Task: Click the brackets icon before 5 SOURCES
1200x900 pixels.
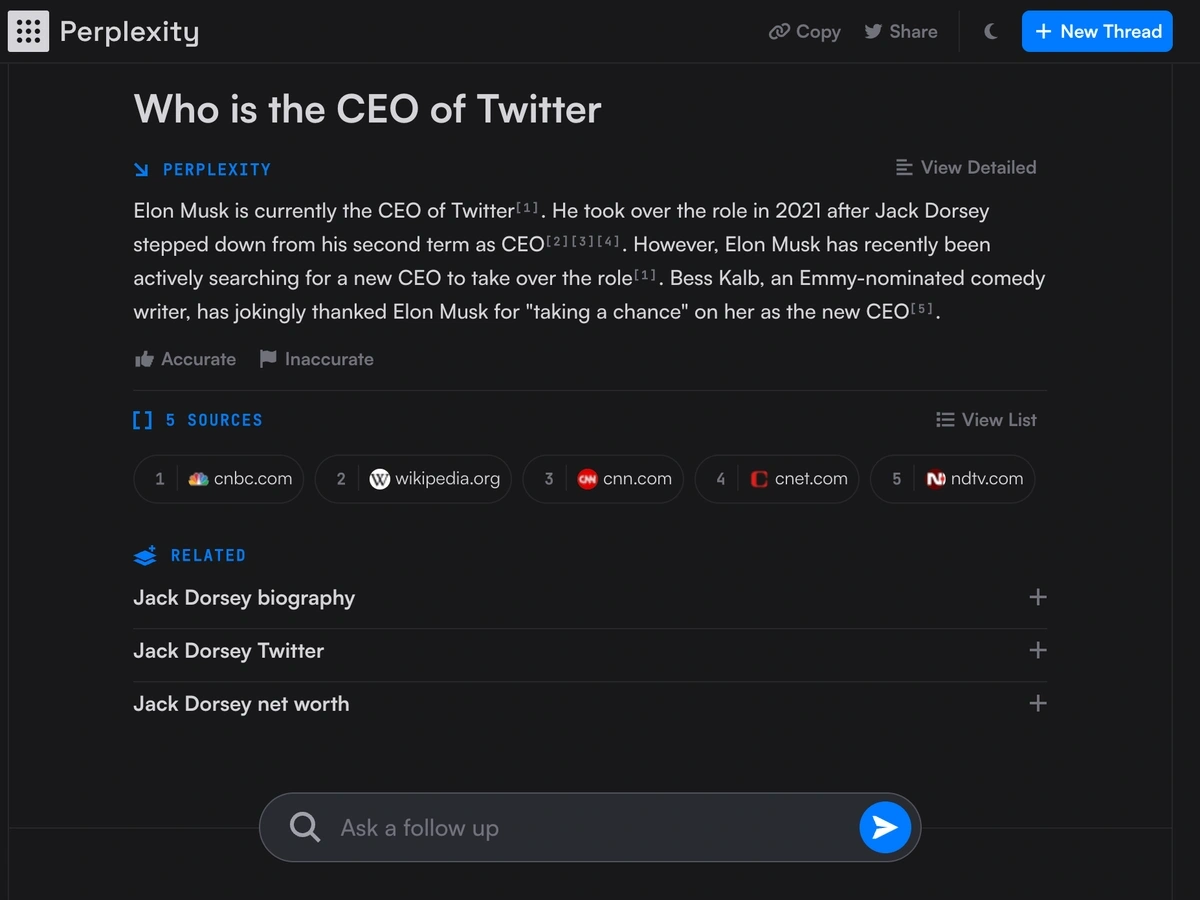Action: click(142, 420)
